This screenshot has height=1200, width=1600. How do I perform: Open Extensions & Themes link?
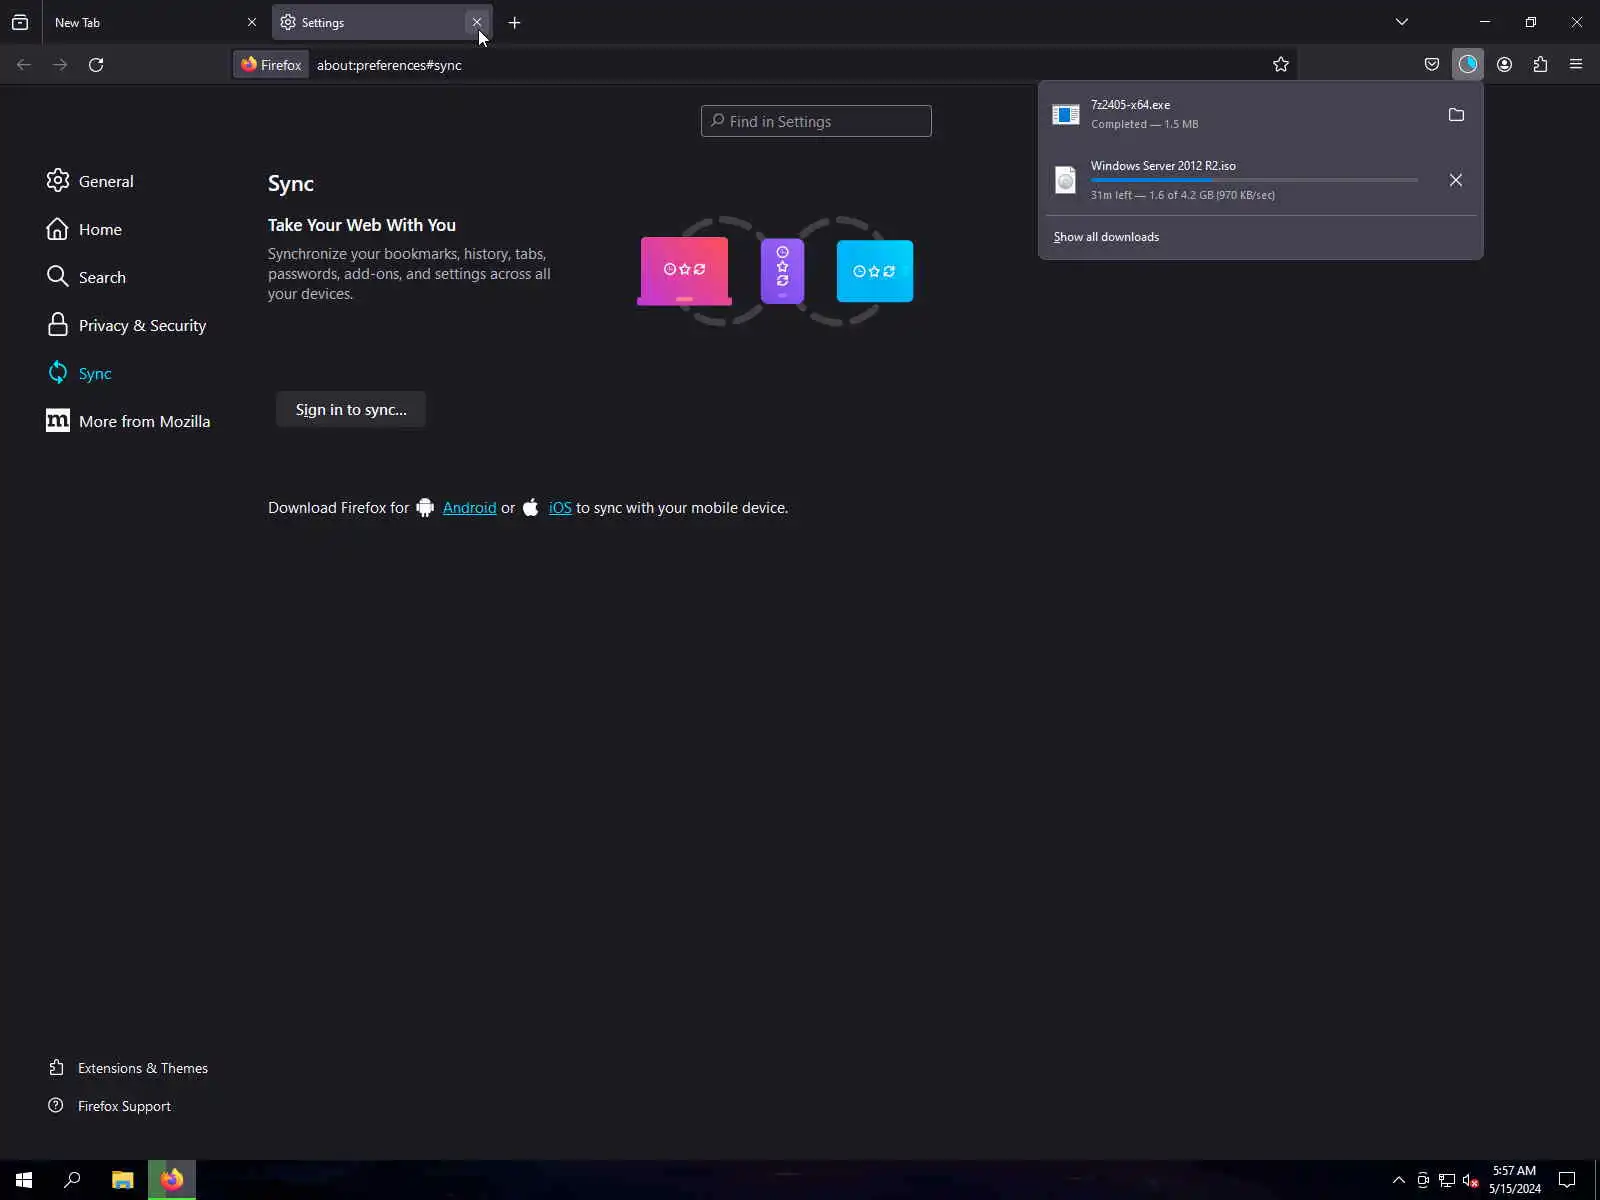(128, 1068)
